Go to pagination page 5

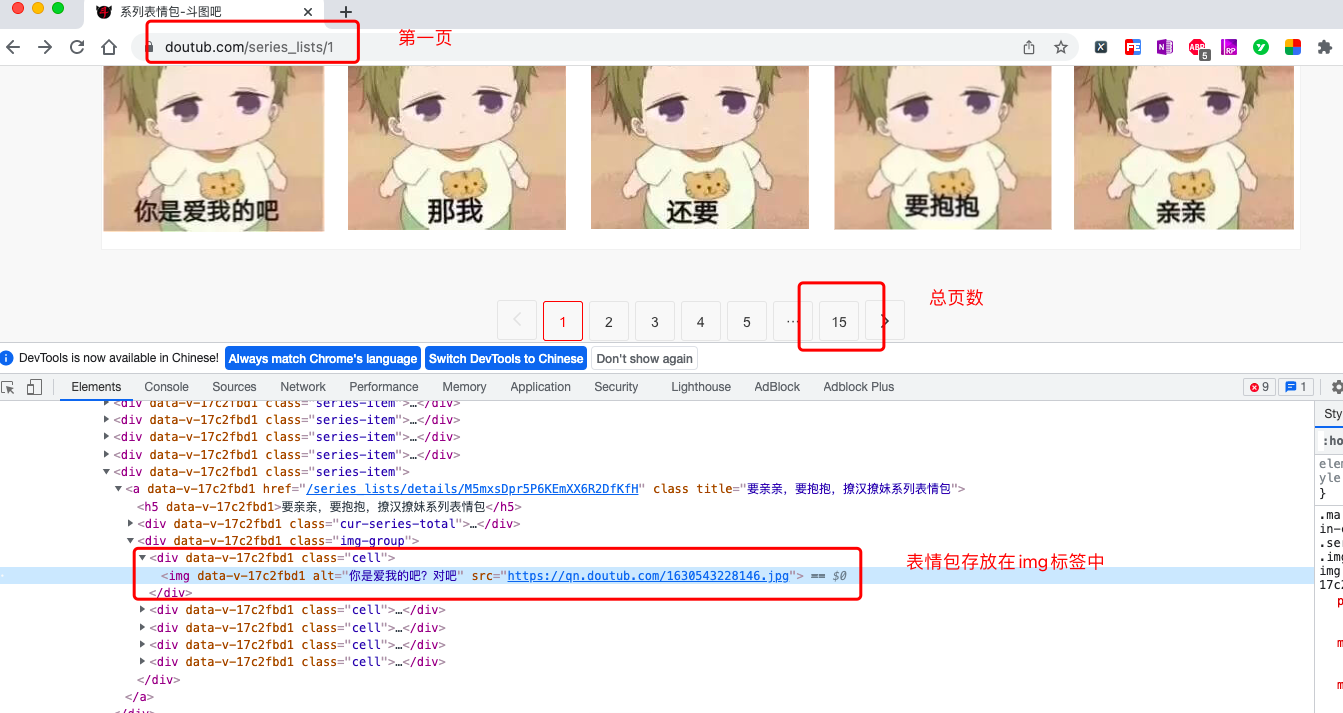[747, 321]
